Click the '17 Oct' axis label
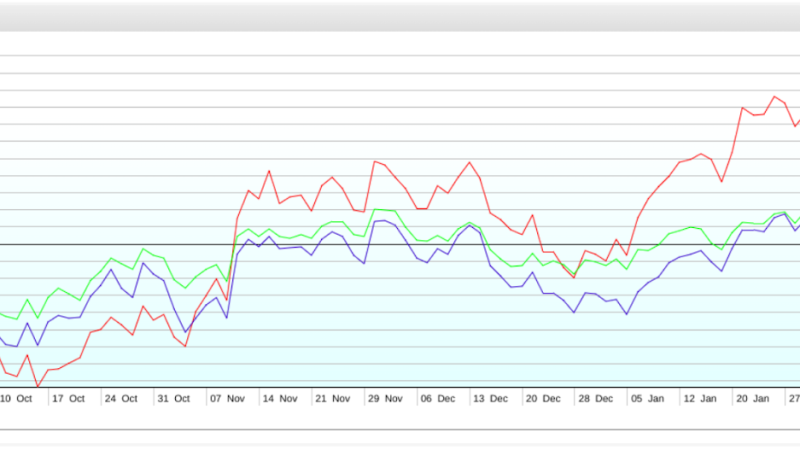 (x=68, y=398)
